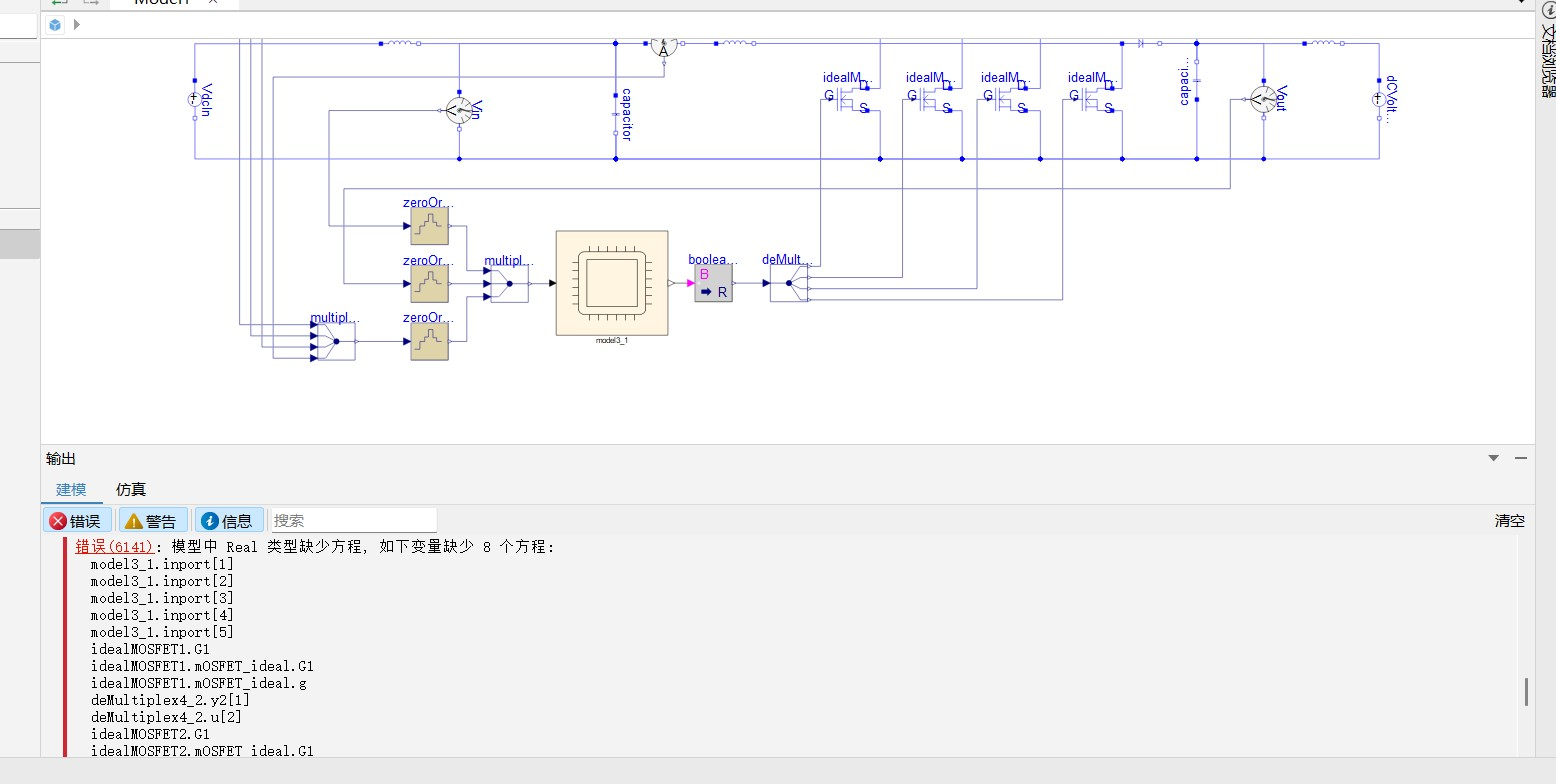1556x784 pixels.
Task: Select the top zeroOrder hold block
Action: [x=430, y=225]
